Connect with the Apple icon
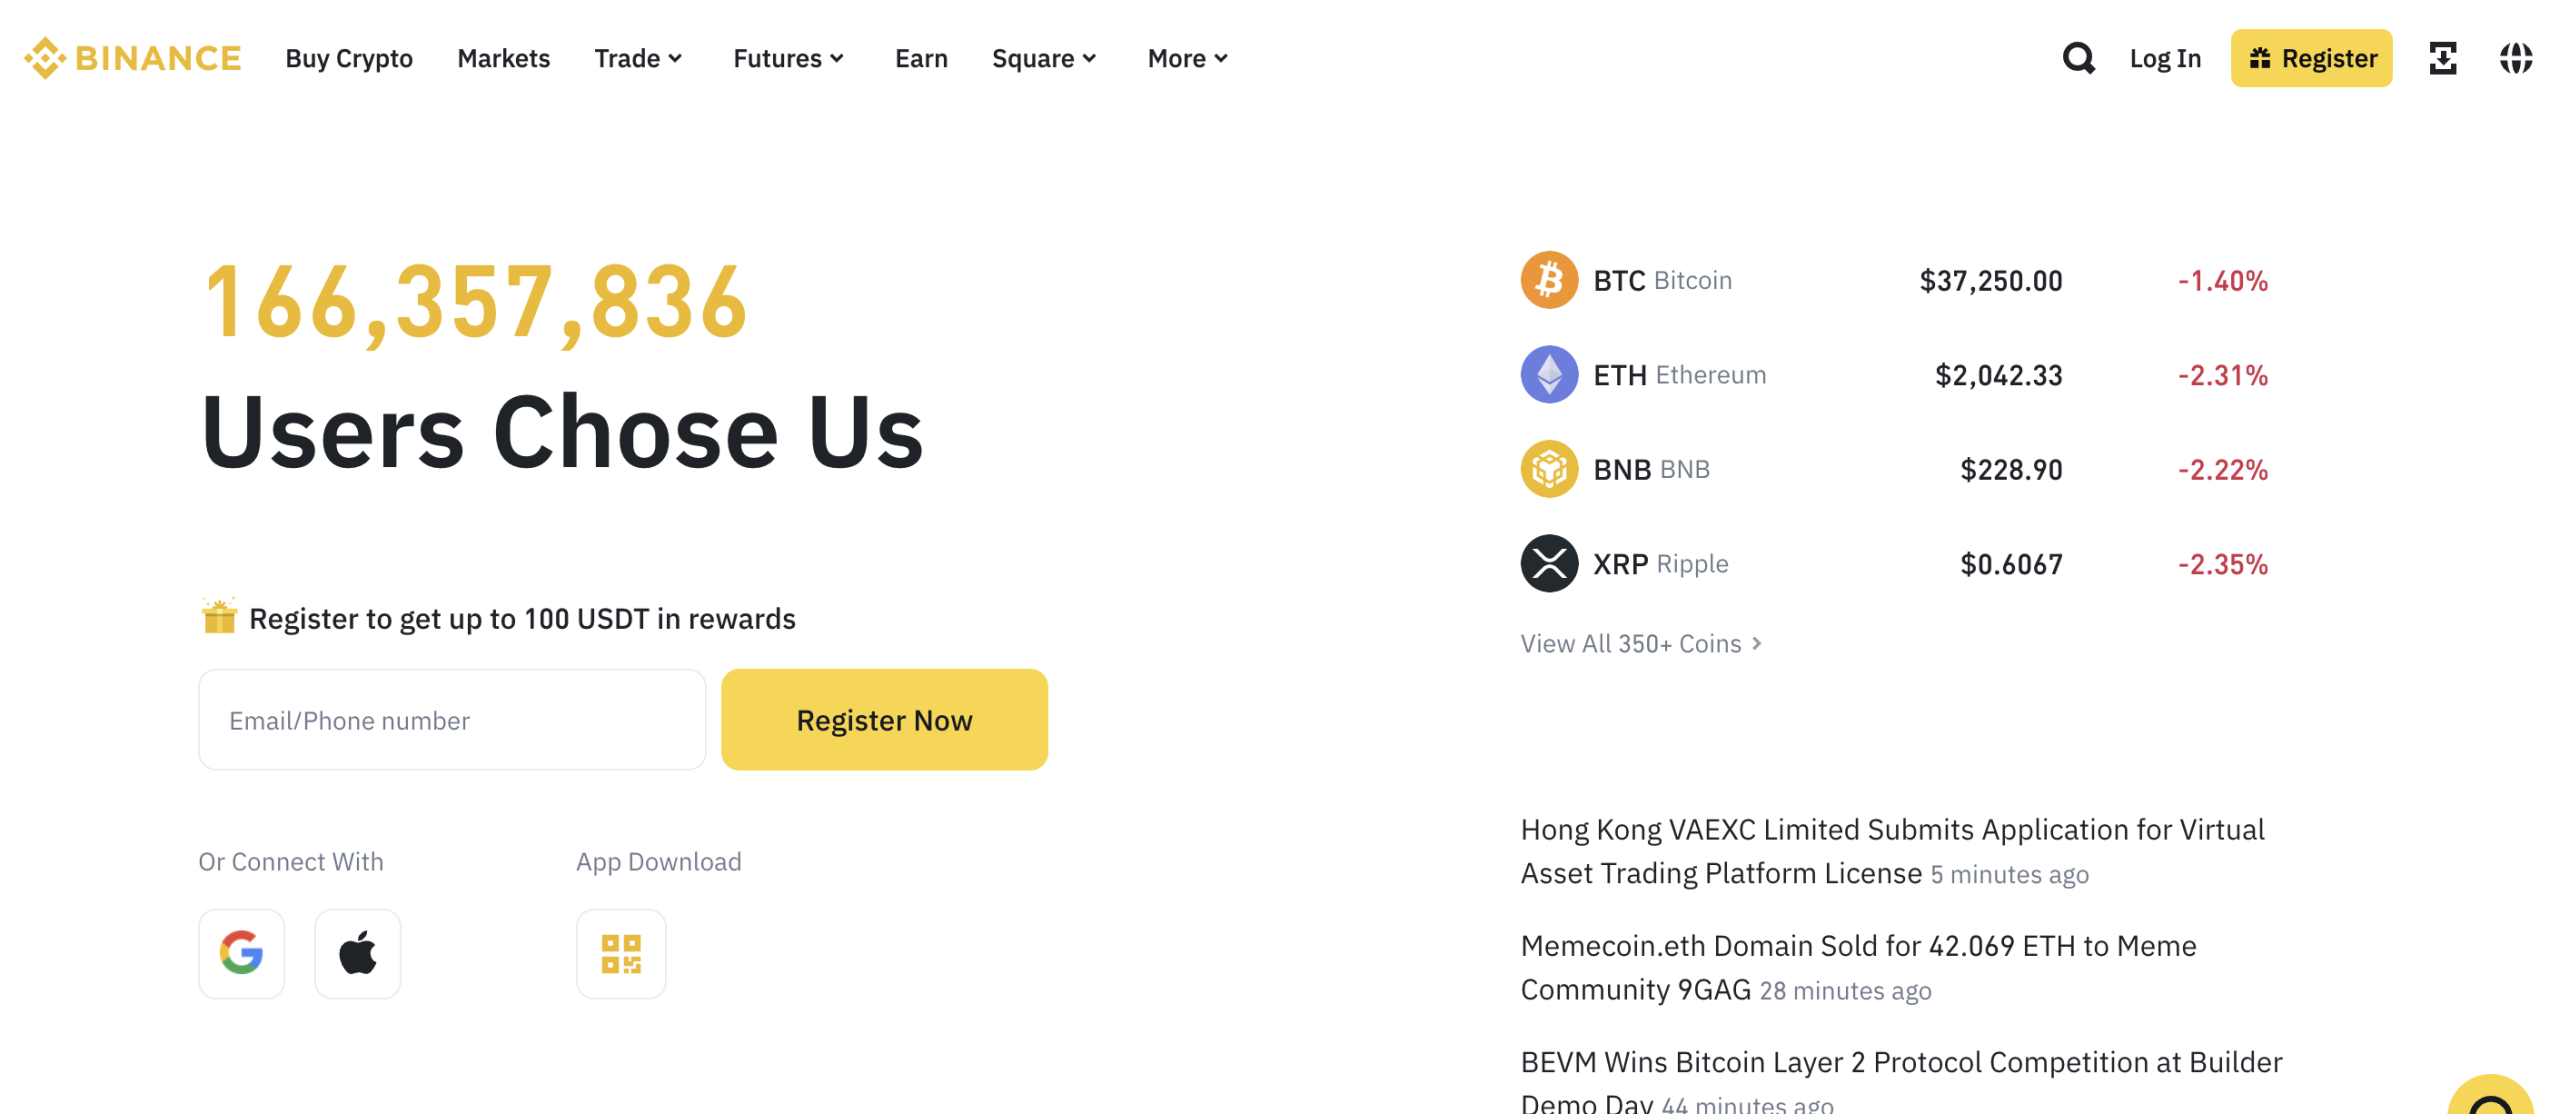Screen dimensions: 2560x1114 (358, 953)
